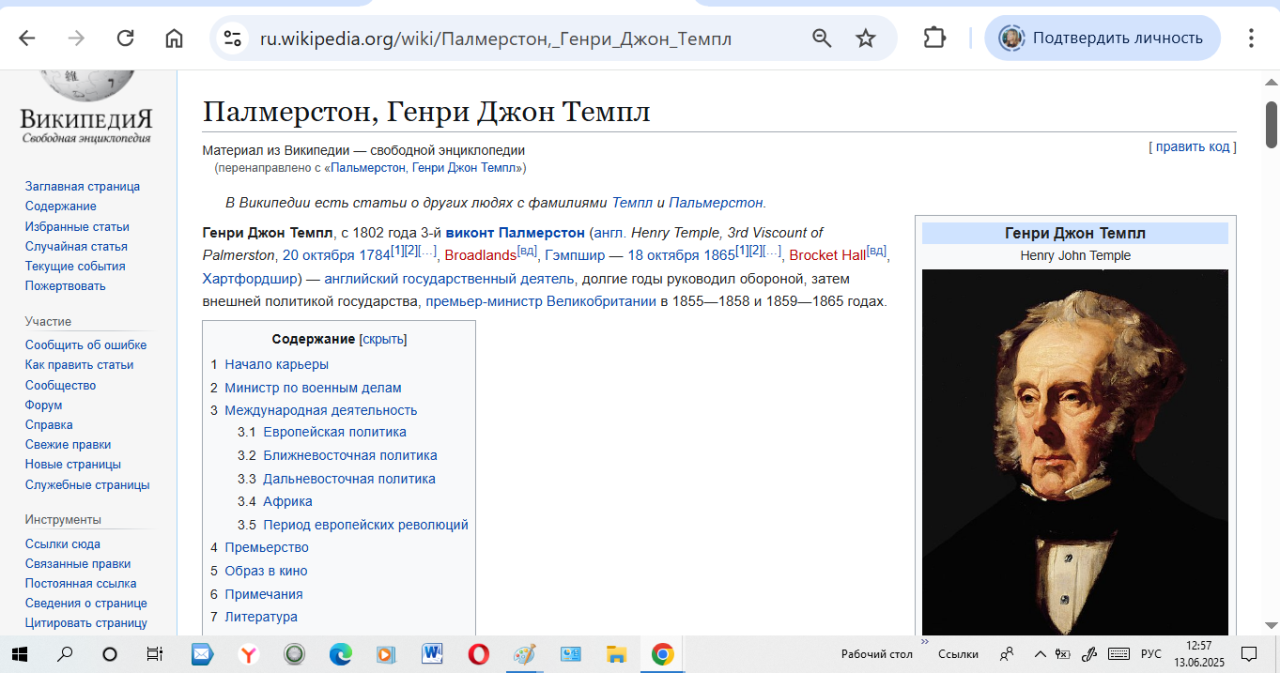Open Новые страницы link

click(x=73, y=465)
